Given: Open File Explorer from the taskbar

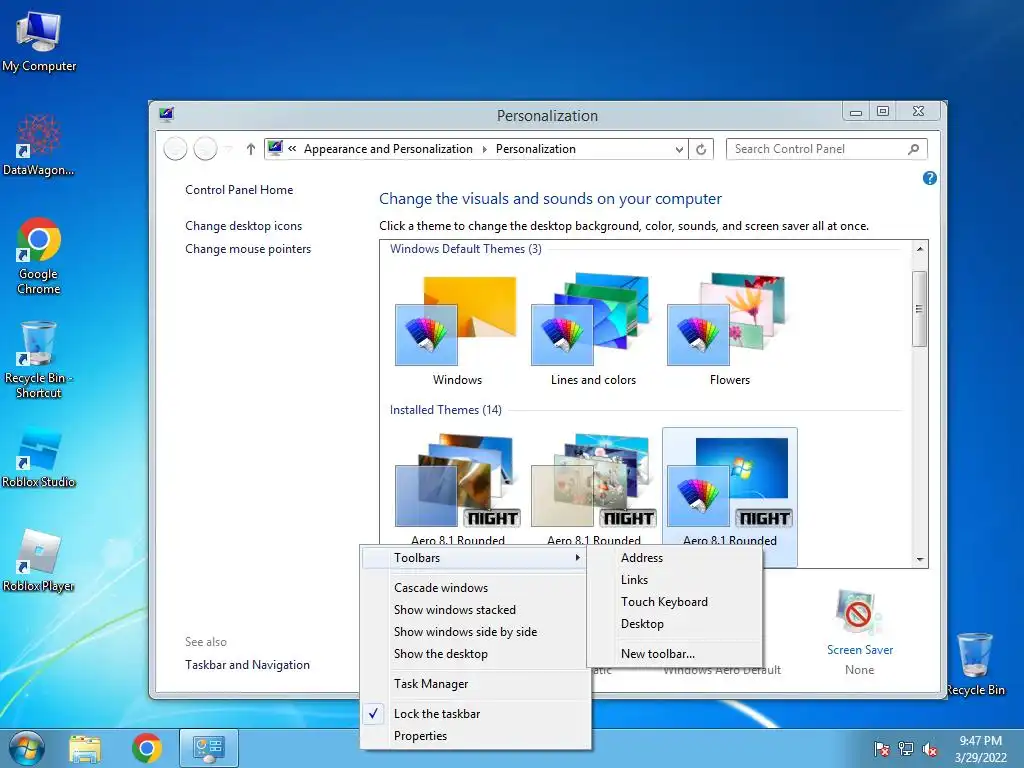Looking at the screenshot, I should pos(85,749).
